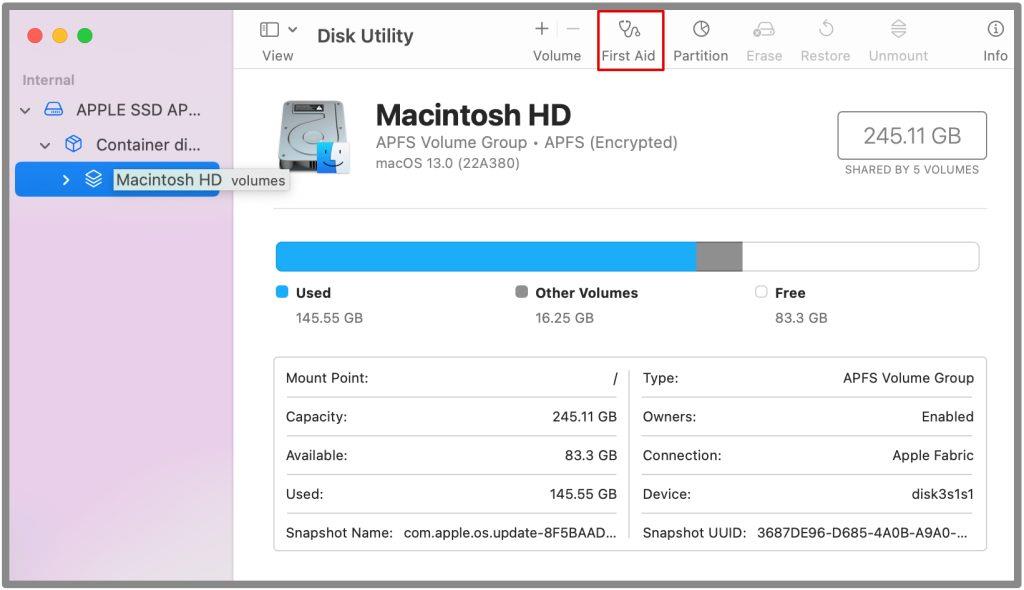The image size is (1024, 590).
Task: Click the Capacity row value 245.11 GB
Action: [x=584, y=417]
